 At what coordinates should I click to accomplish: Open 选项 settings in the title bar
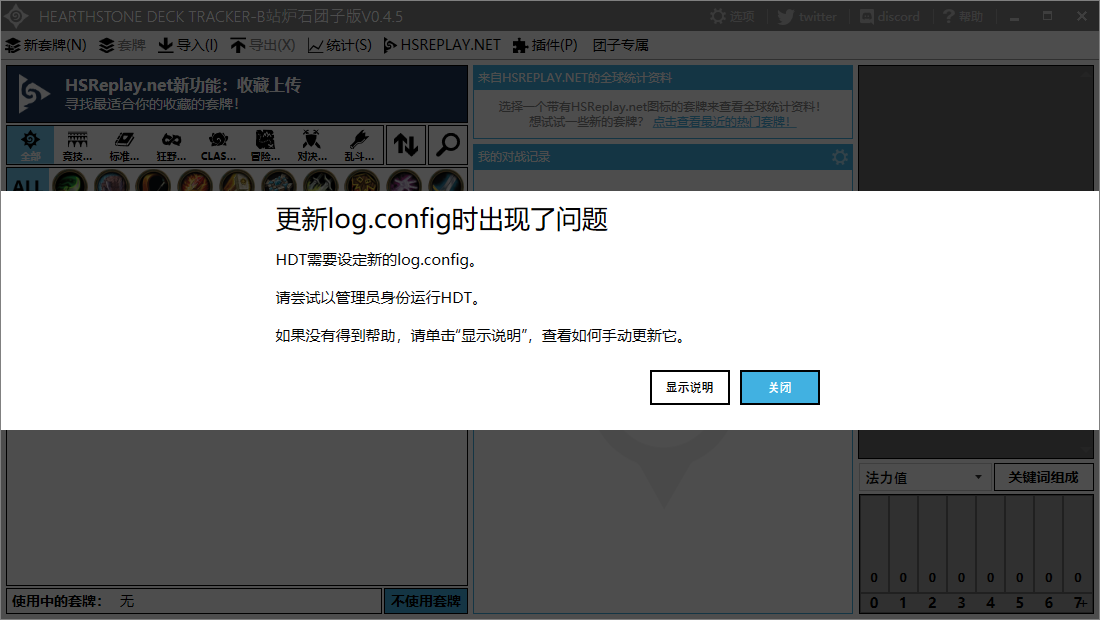point(732,16)
